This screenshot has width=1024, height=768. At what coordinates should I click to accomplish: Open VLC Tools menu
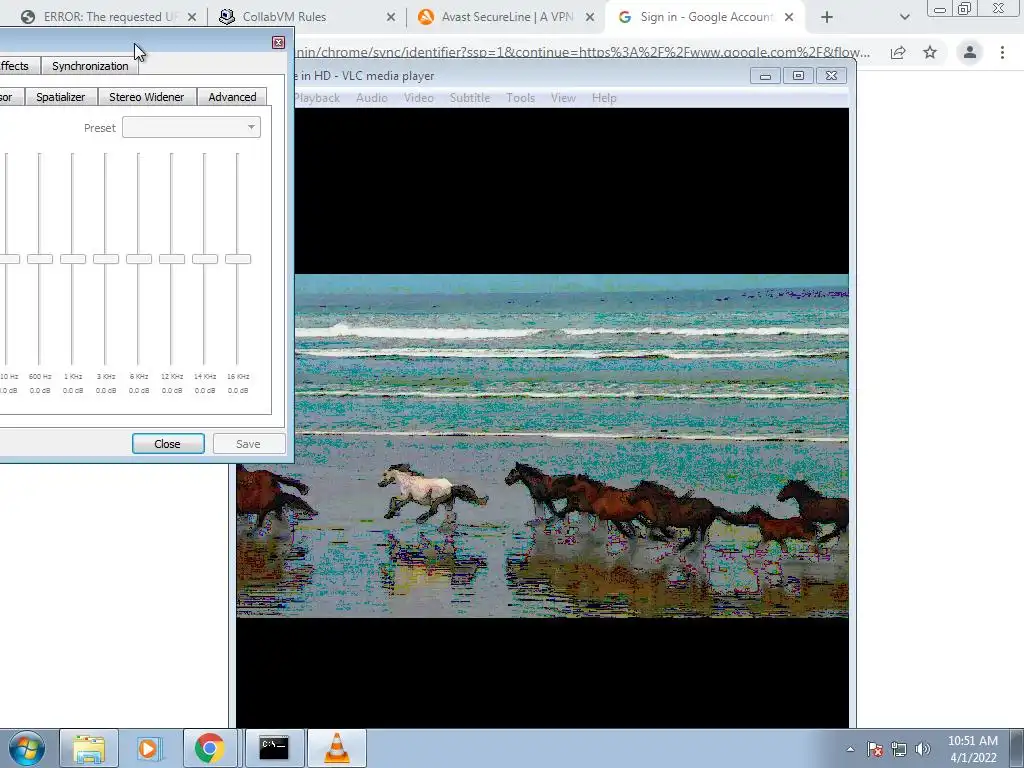tap(520, 98)
